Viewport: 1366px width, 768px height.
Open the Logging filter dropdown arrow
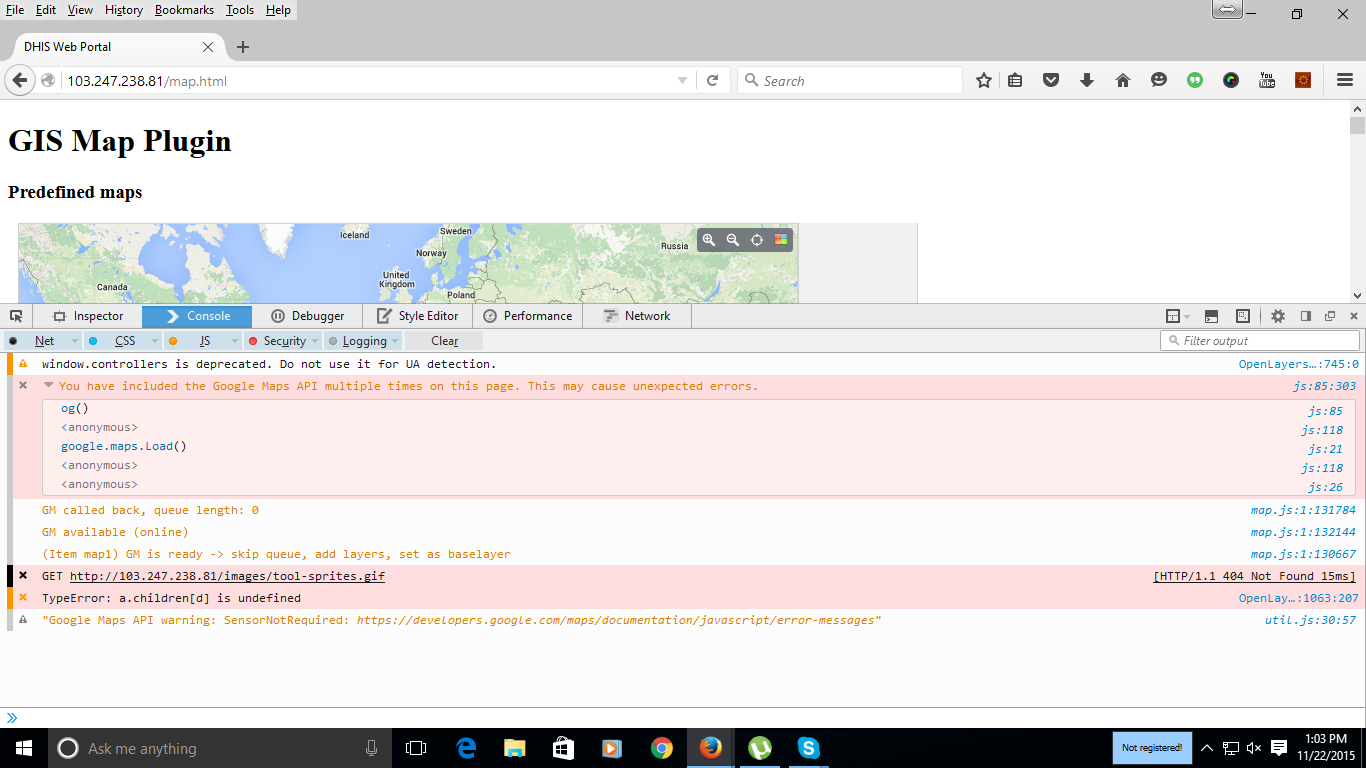click(x=394, y=341)
